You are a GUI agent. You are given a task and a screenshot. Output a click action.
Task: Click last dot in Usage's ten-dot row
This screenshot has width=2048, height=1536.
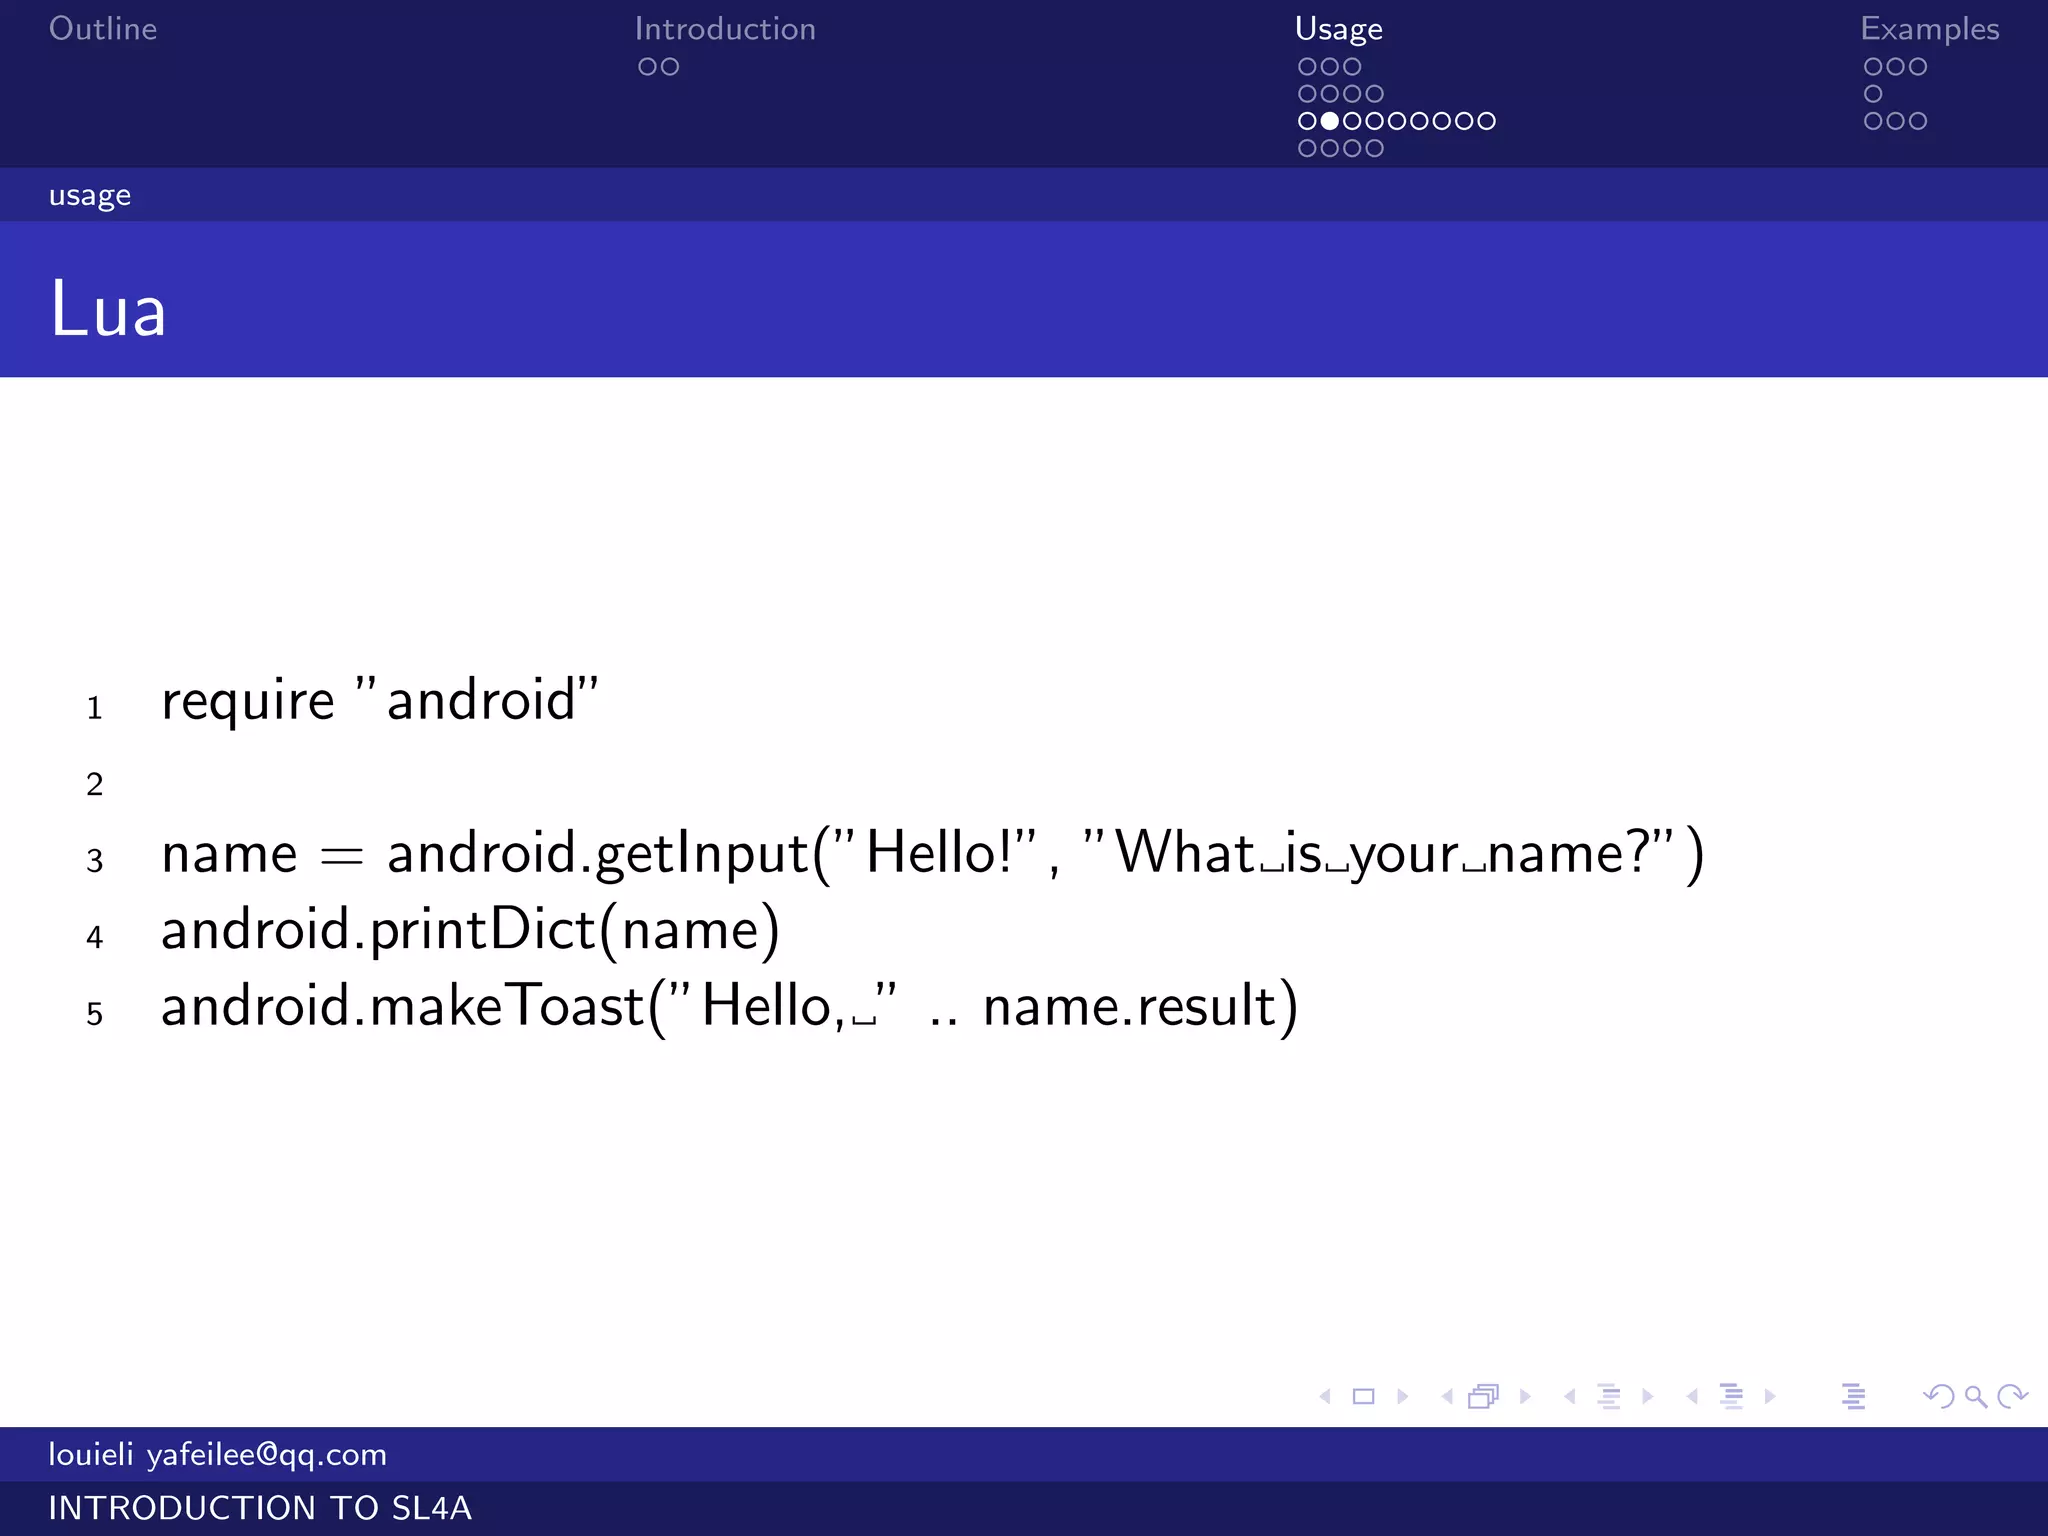[1487, 121]
